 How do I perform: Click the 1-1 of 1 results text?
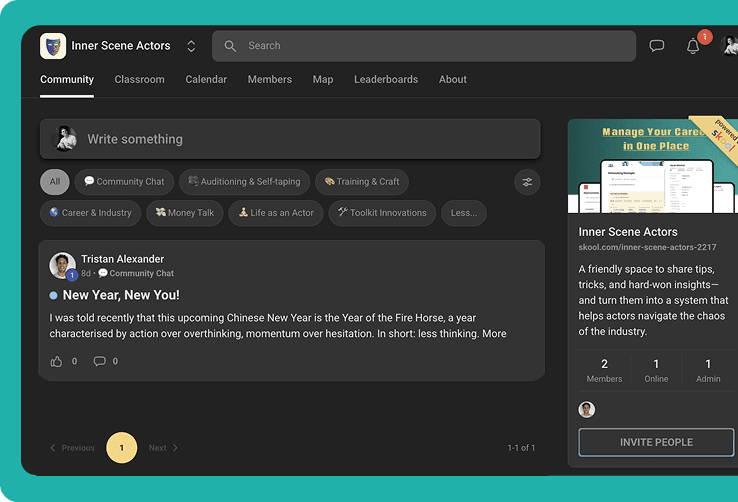[521, 448]
